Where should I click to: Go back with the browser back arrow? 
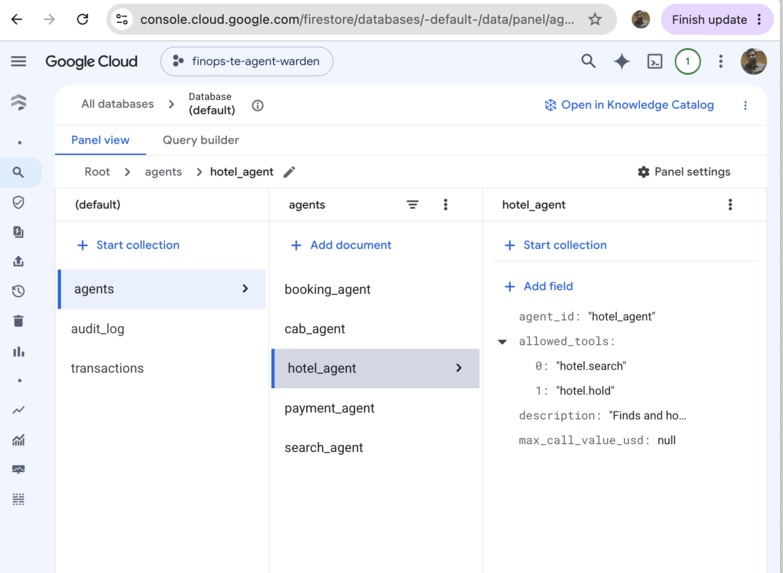click(17, 19)
